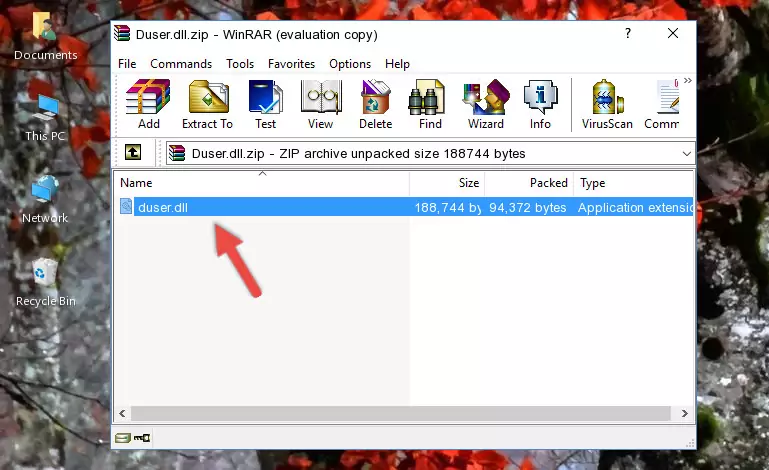This screenshot has height=470, width=769.
Task: Run VirusScan on the archive
Action: coord(607,104)
